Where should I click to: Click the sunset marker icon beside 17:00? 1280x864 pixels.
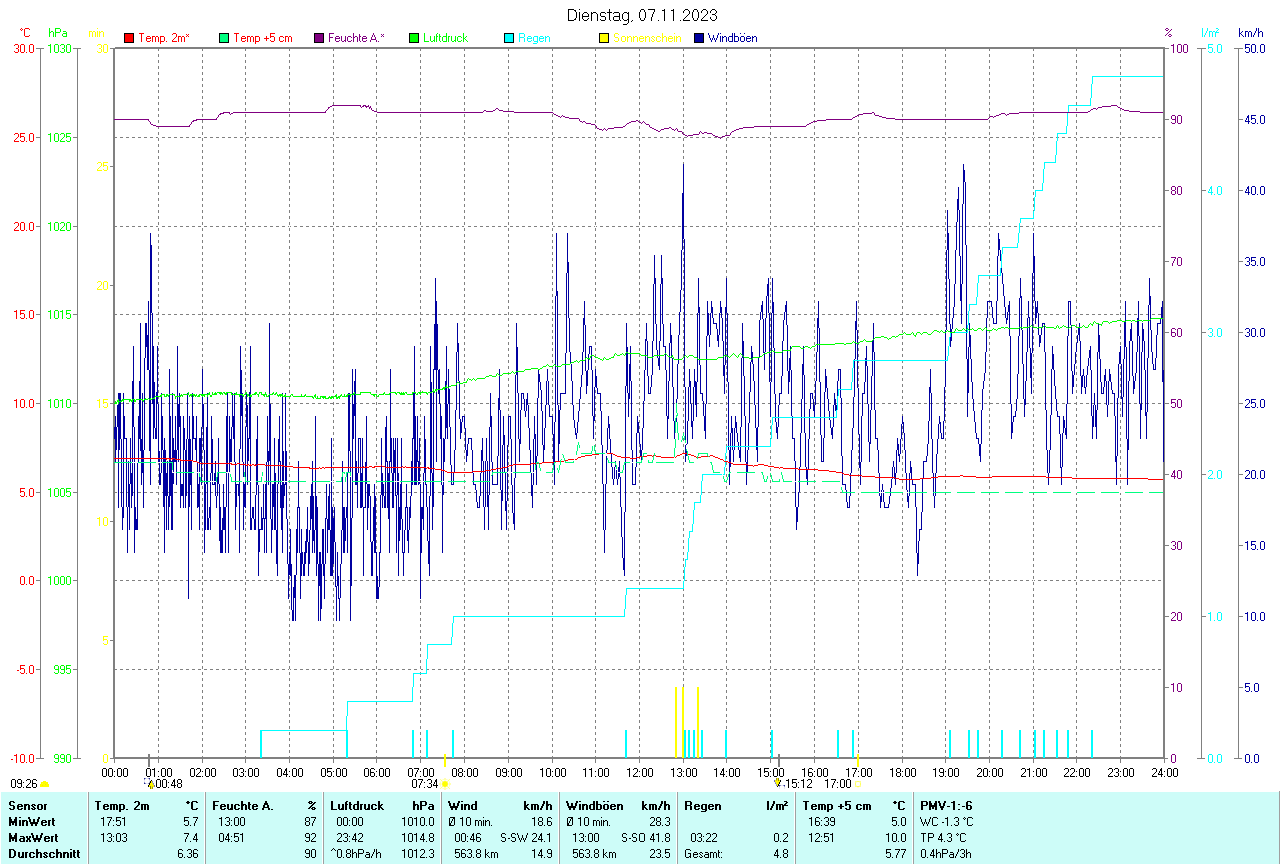858,785
